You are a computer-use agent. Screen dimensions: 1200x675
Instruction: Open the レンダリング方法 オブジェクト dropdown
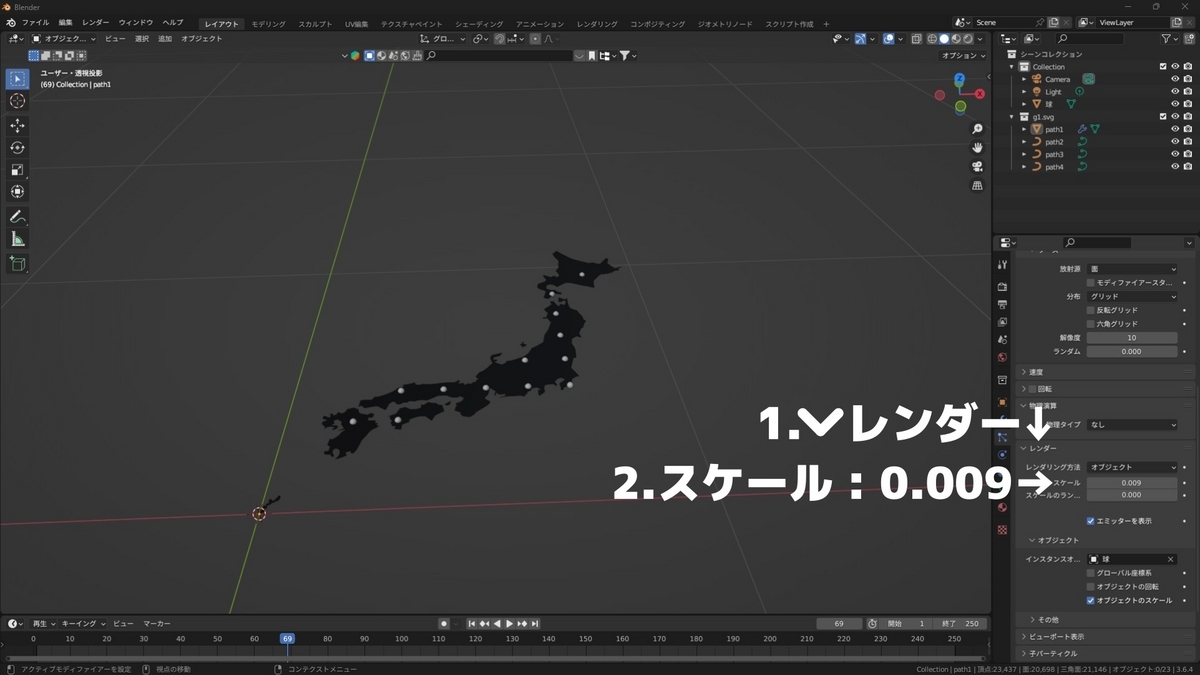pos(1133,466)
